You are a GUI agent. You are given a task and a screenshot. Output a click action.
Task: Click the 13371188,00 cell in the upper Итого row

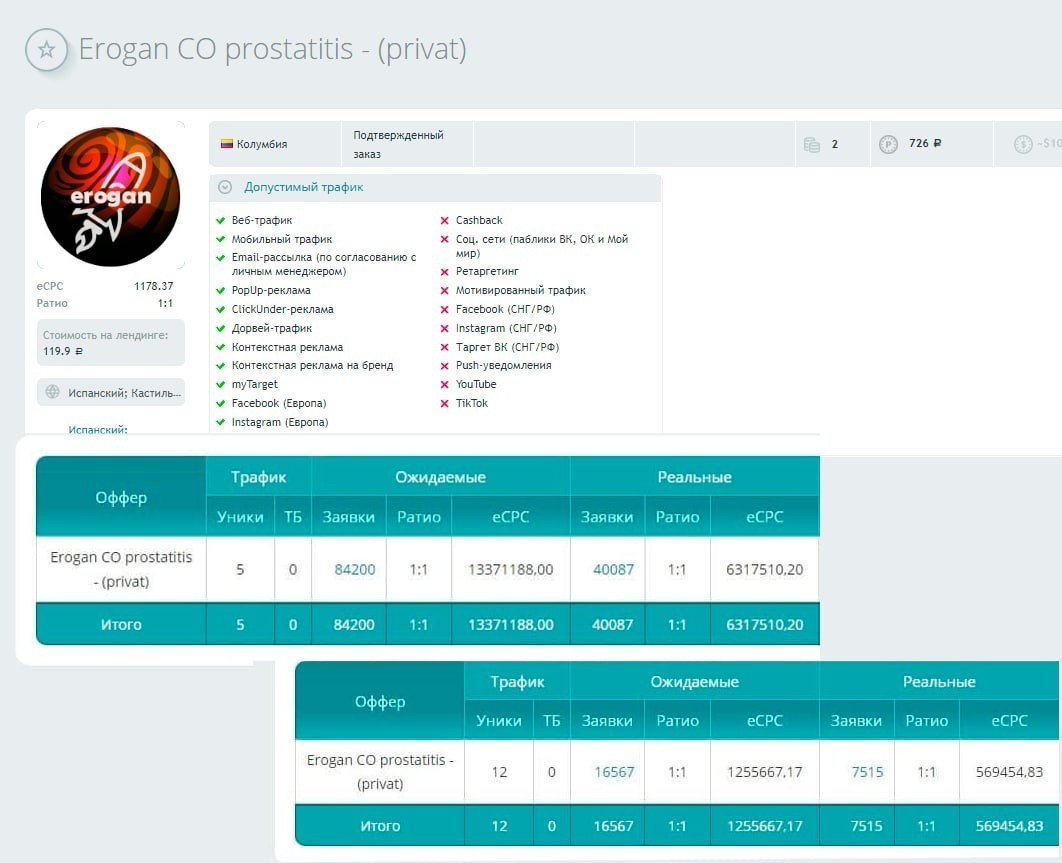click(x=511, y=625)
